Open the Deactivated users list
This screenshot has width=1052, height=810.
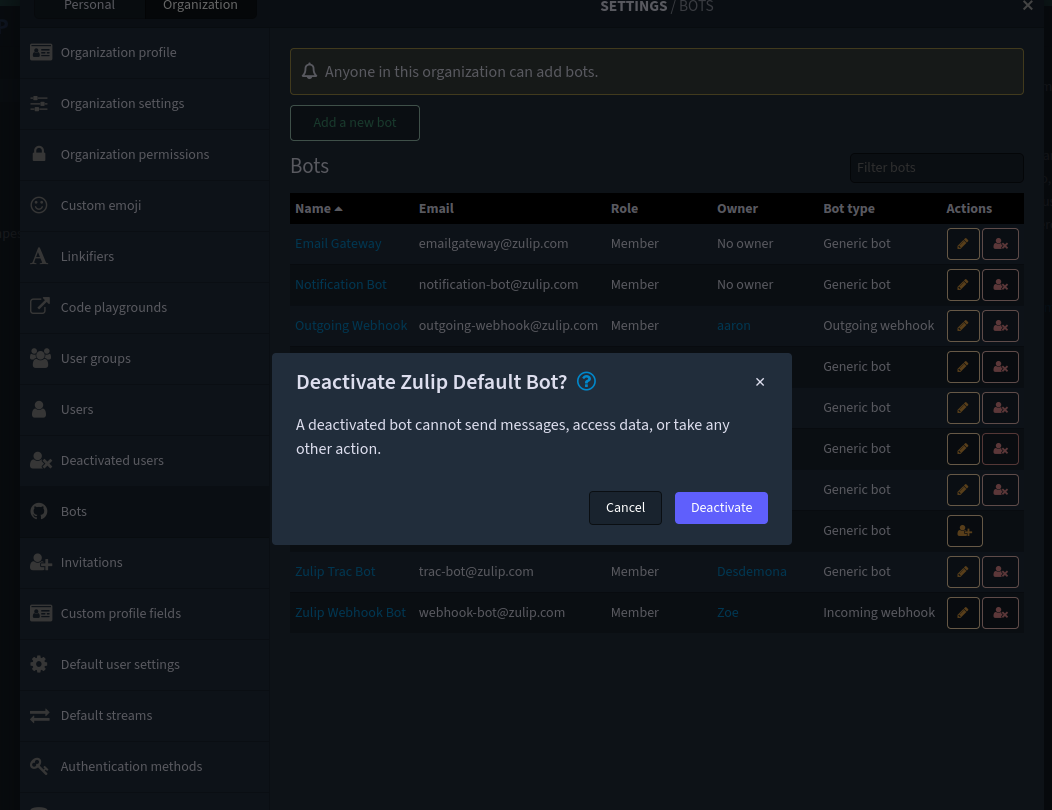click(x=112, y=460)
